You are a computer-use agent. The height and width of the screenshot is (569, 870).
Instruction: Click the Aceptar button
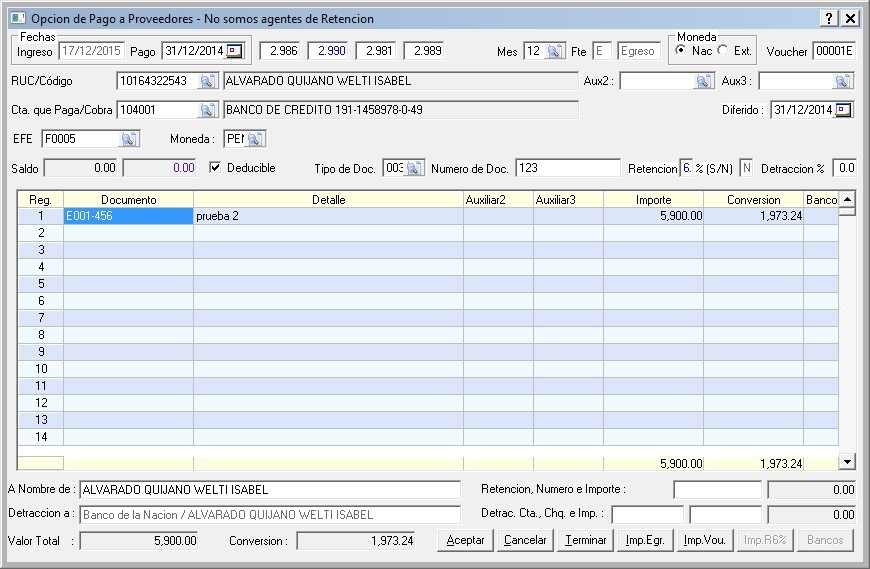tap(466, 540)
